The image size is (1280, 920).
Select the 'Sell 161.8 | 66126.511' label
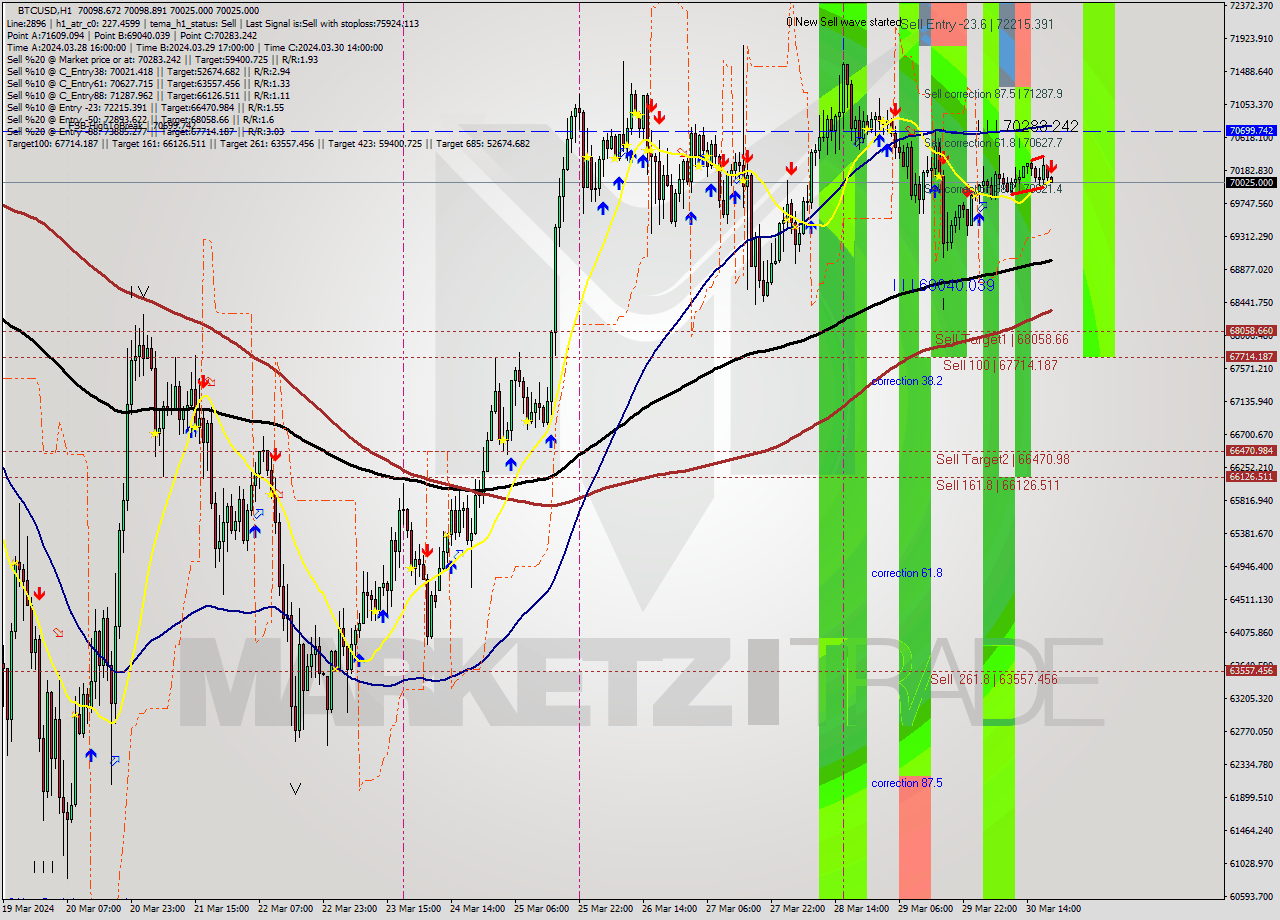997,485
